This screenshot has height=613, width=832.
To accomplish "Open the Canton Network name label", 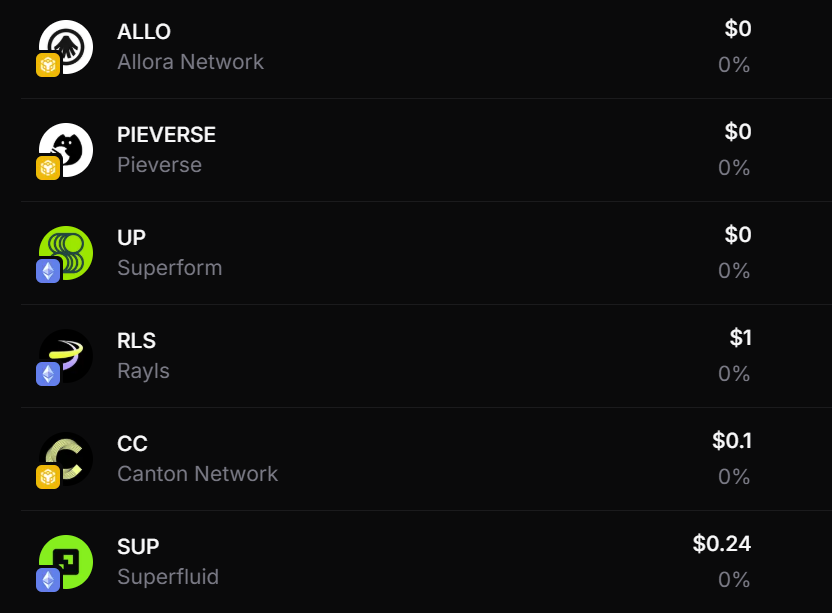I will pos(197,474).
